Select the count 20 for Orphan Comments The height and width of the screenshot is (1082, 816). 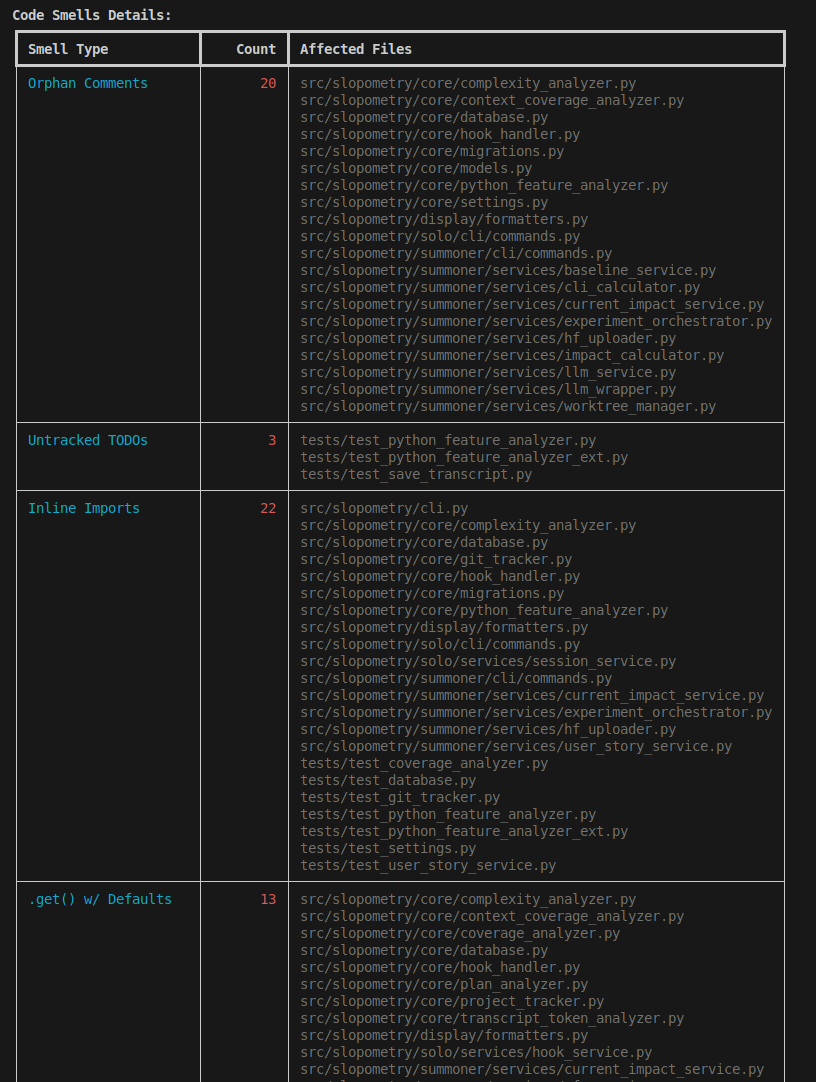pyautogui.click(x=268, y=83)
